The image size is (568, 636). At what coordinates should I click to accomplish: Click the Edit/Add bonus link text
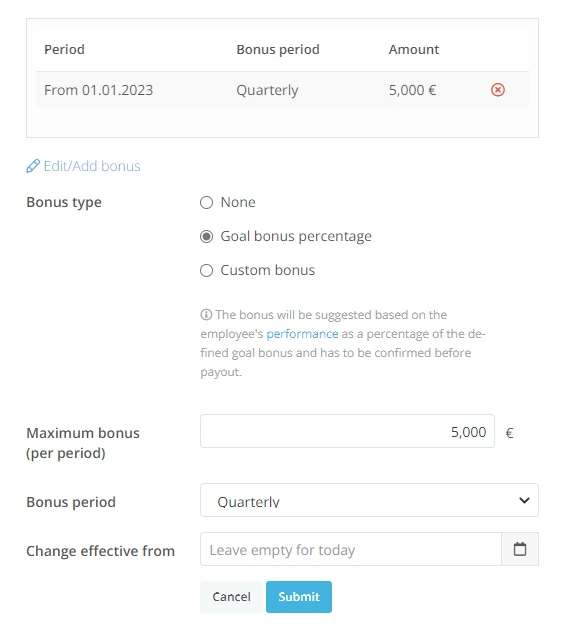coord(92,166)
